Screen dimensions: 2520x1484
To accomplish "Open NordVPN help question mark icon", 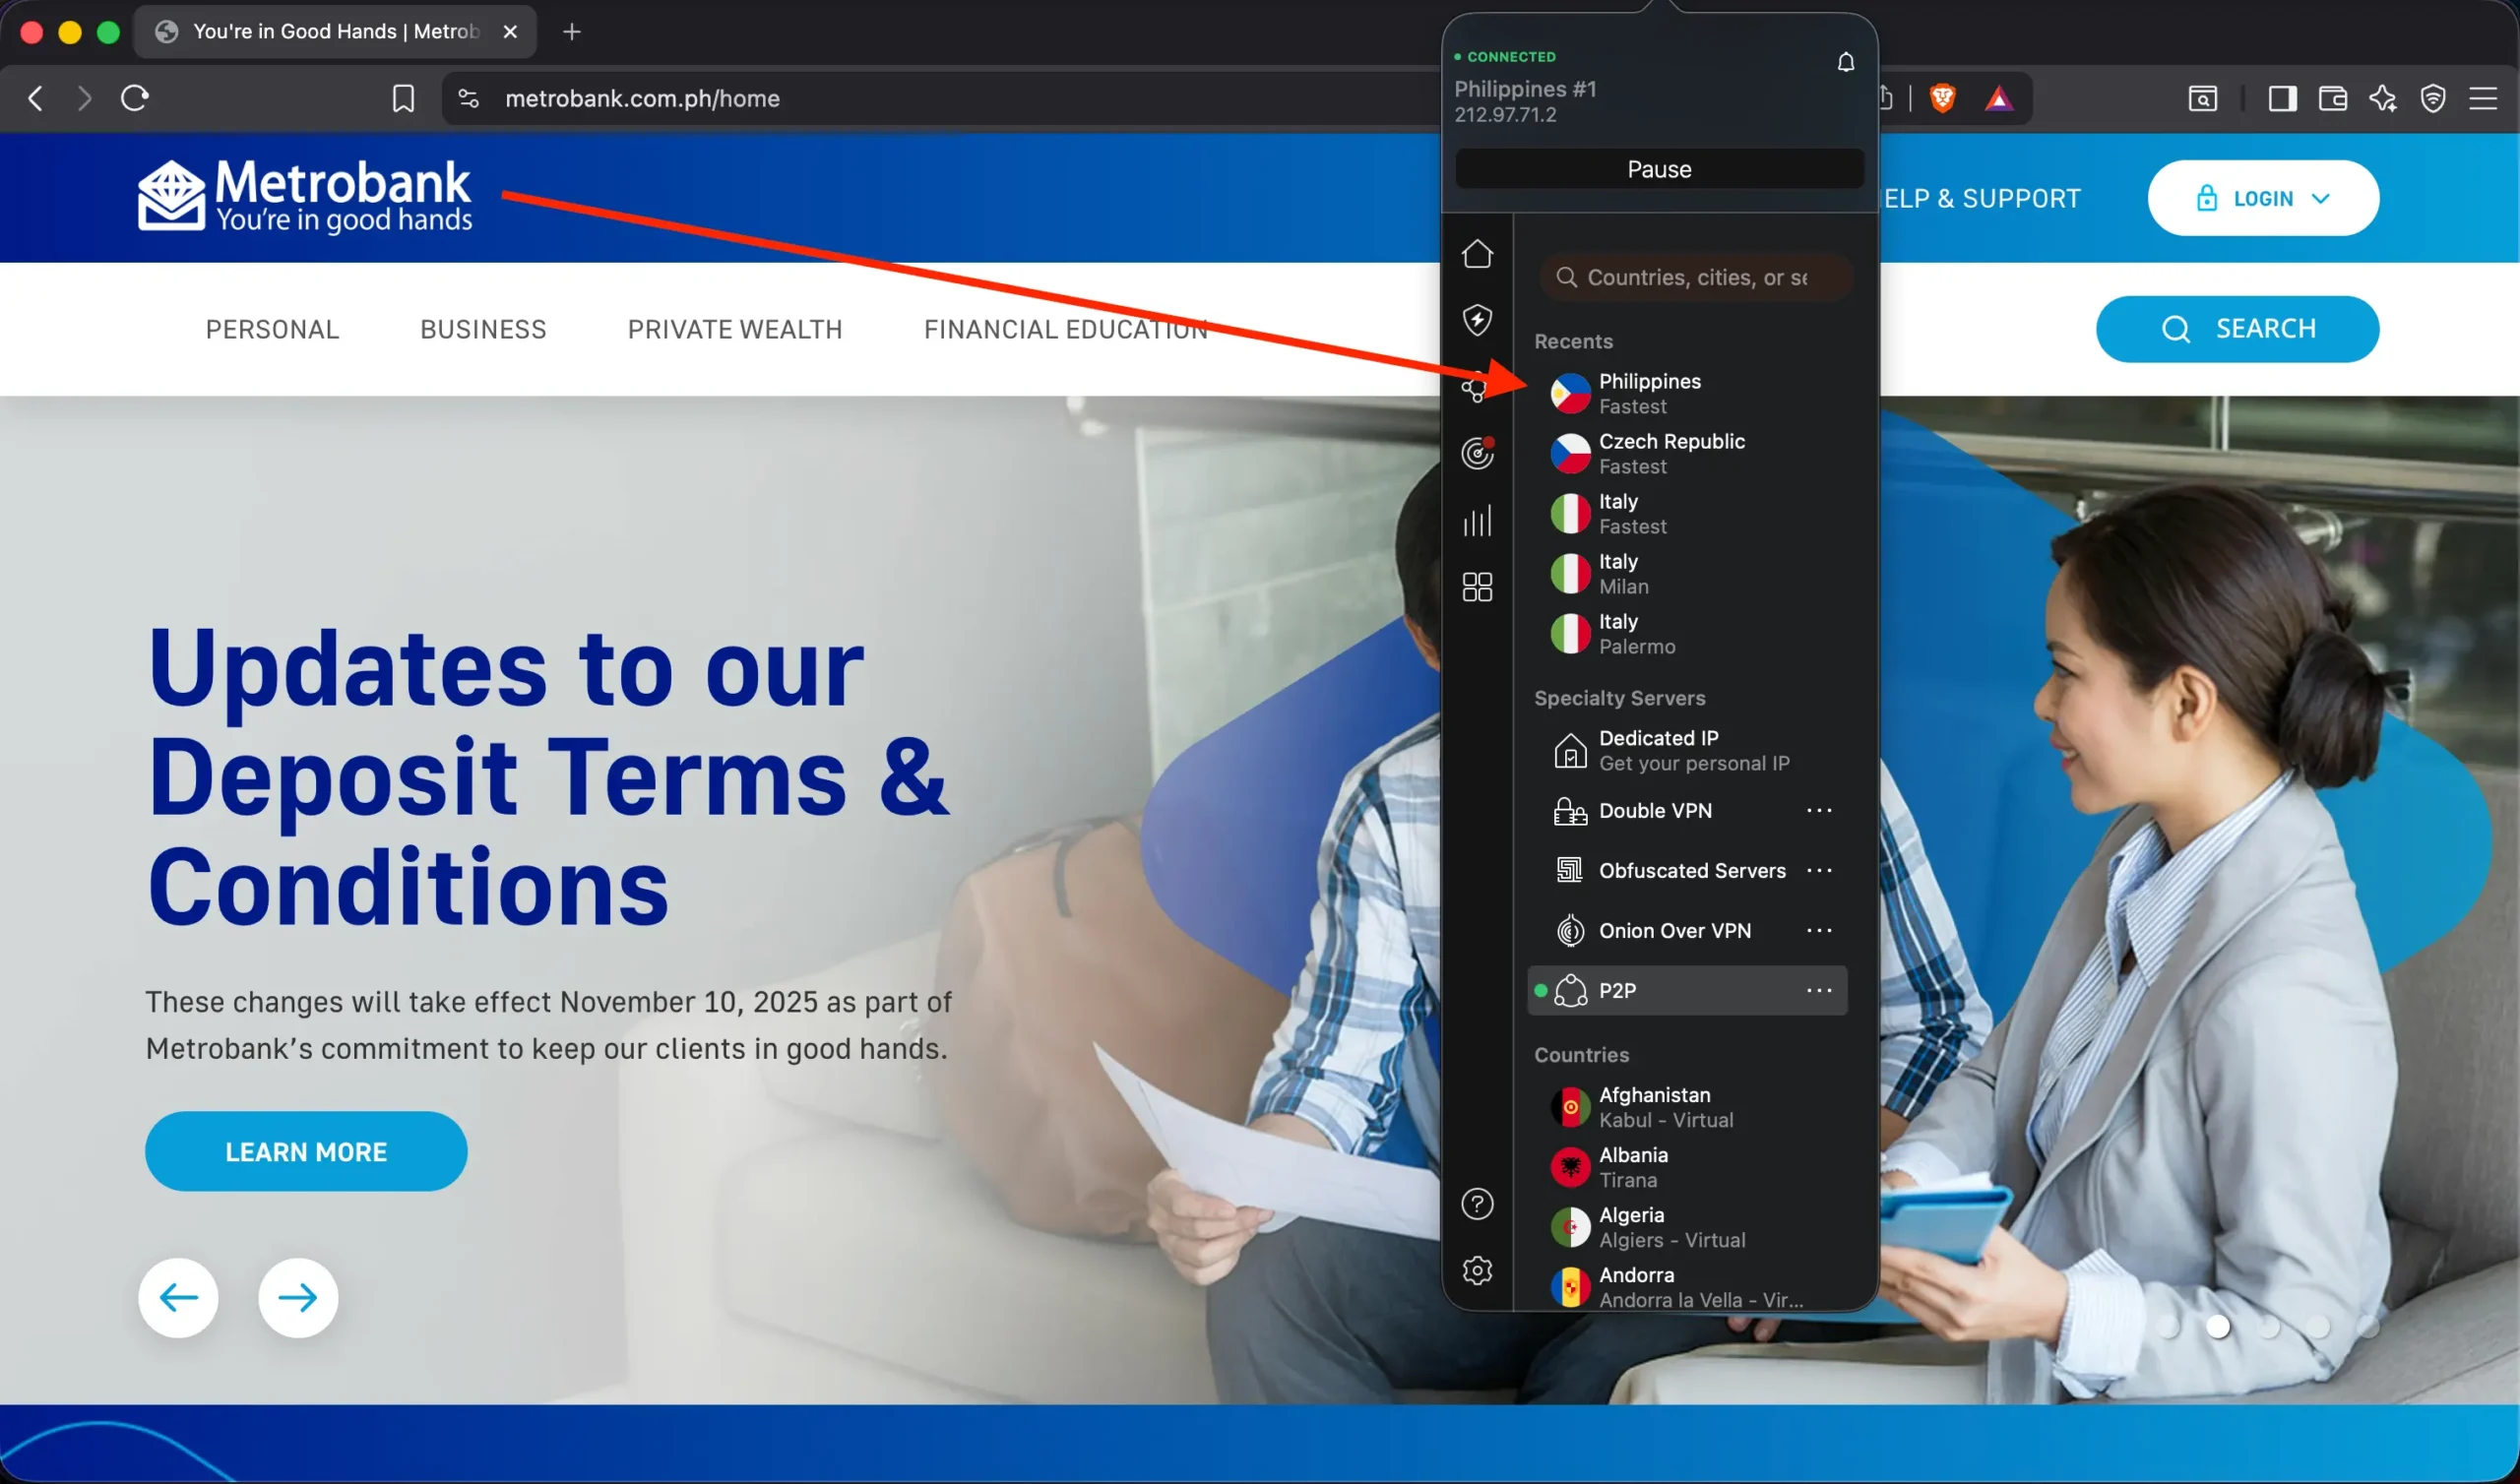I will click(1477, 1204).
